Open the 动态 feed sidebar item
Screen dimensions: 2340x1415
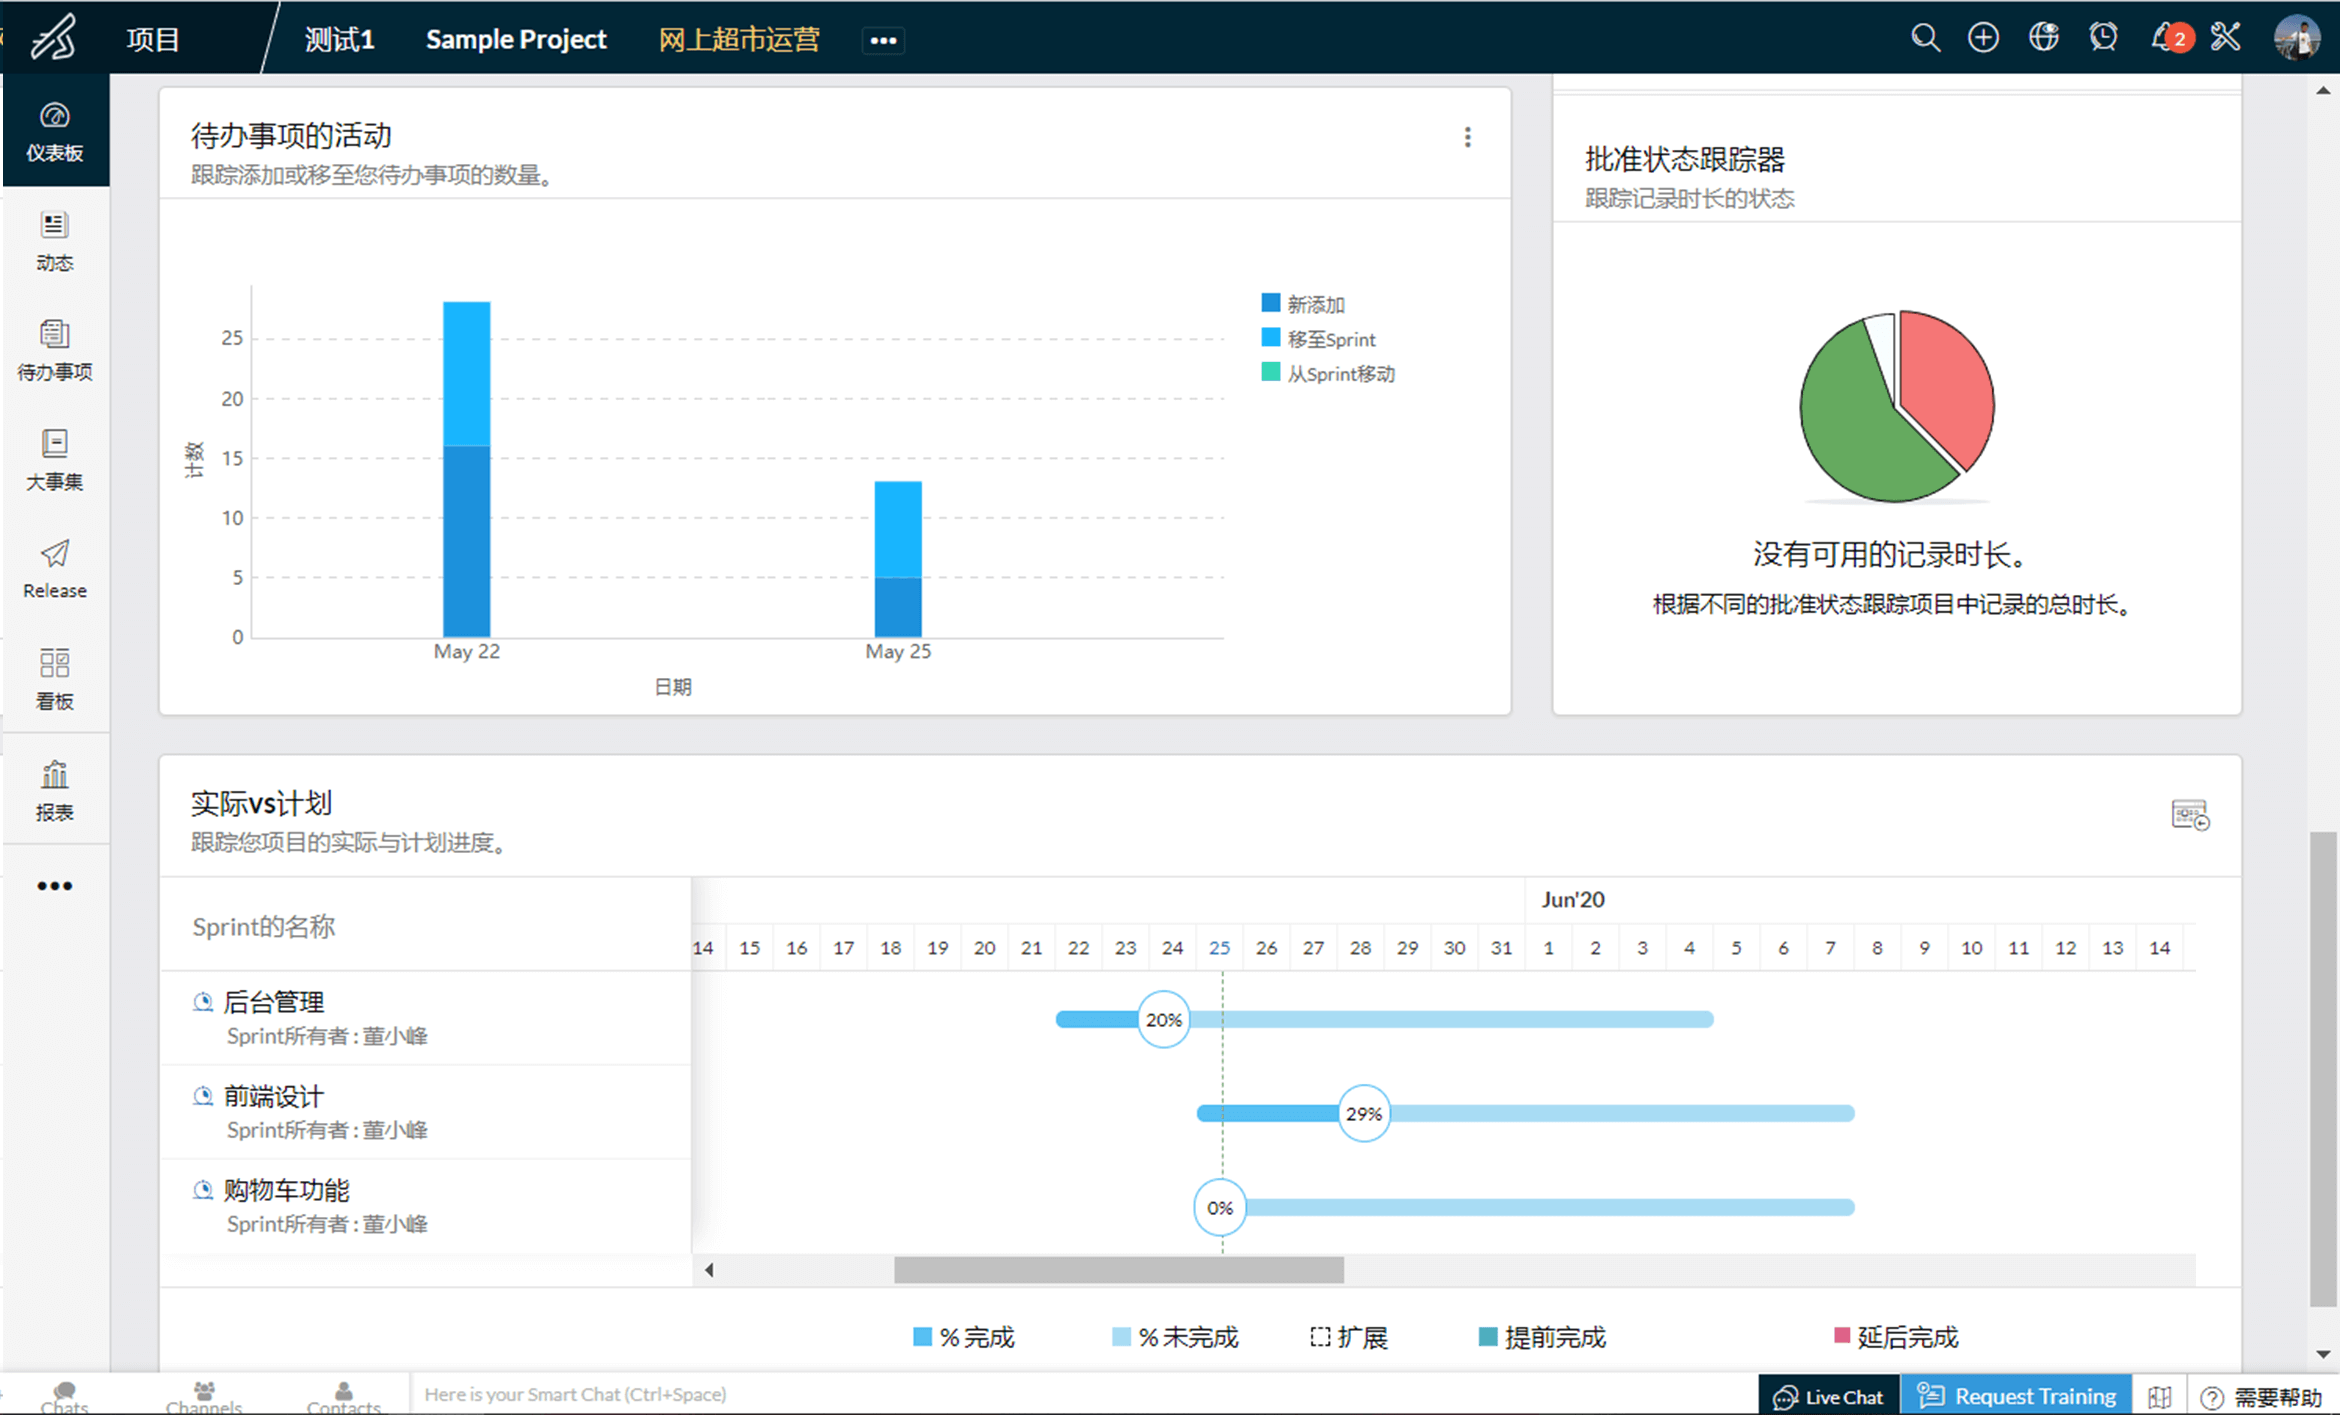[x=55, y=241]
